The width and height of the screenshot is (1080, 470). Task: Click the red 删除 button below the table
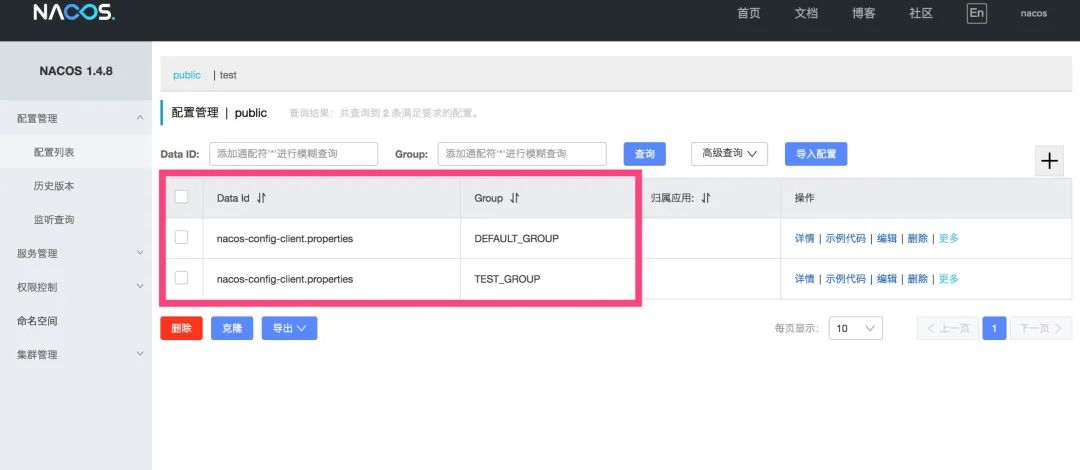[181, 329]
